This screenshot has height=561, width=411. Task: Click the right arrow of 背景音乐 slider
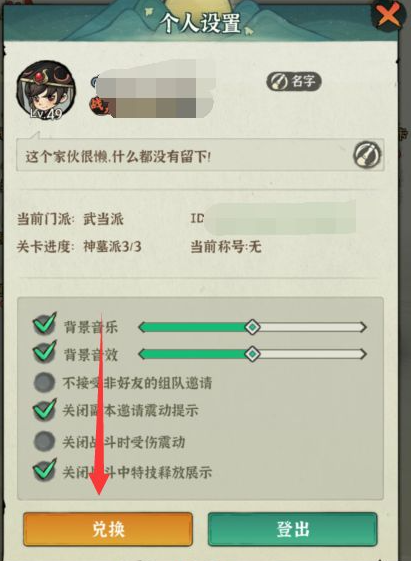tap(363, 327)
